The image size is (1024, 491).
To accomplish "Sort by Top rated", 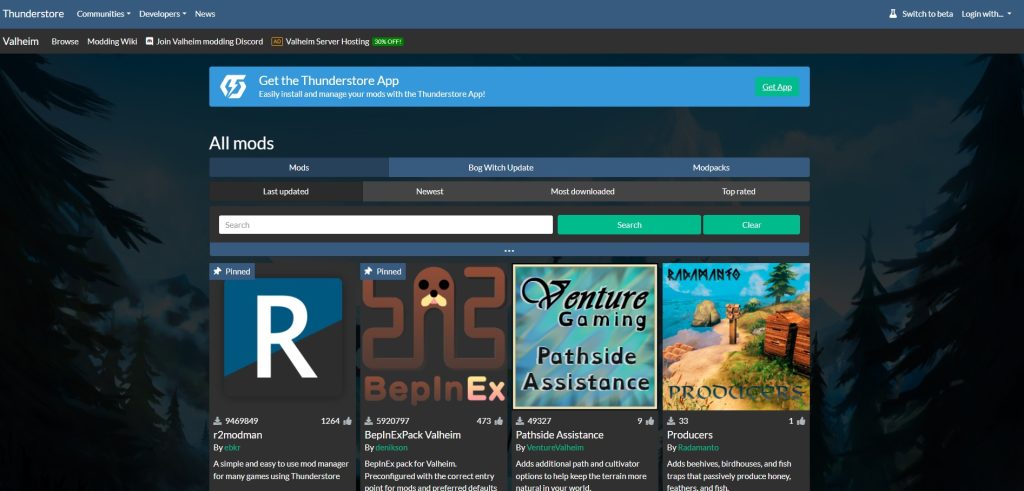I will tap(739, 191).
